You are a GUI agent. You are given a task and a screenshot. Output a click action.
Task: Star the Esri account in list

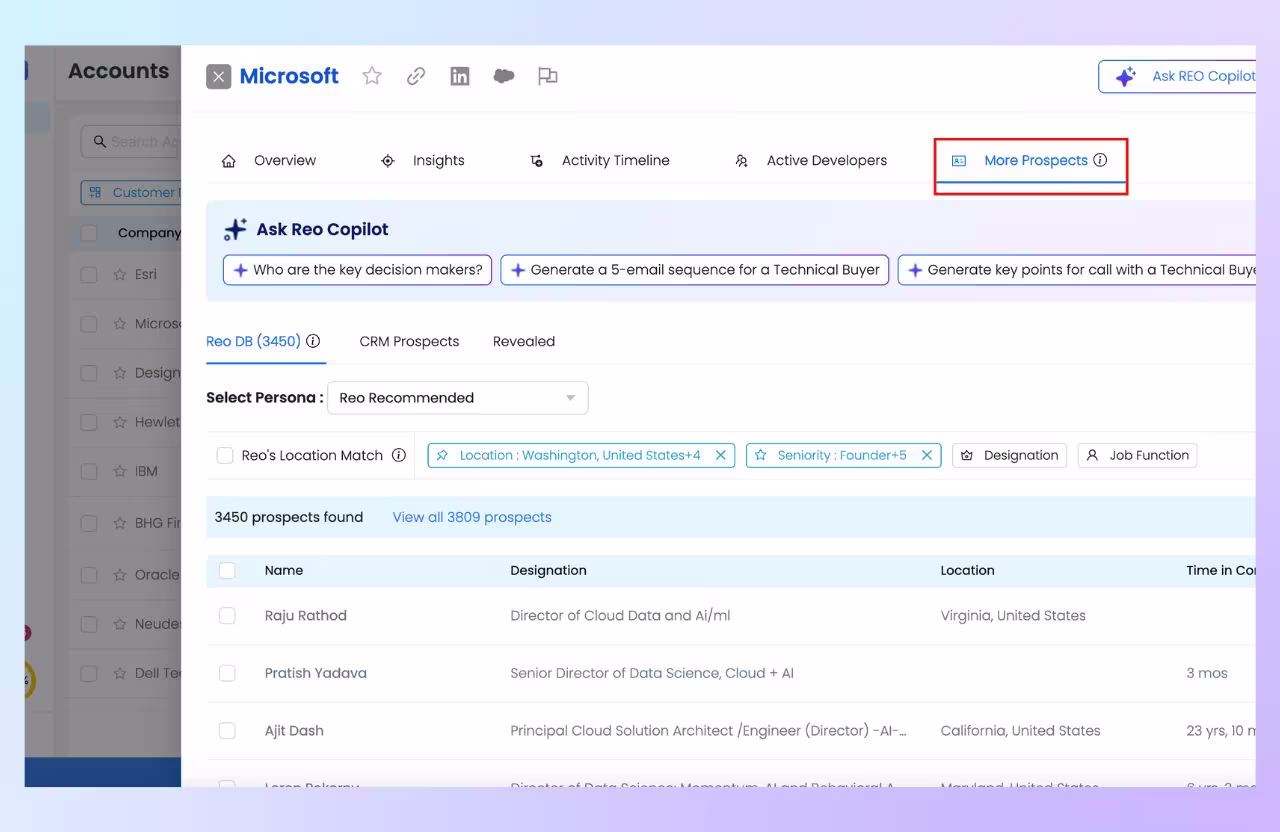119,275
